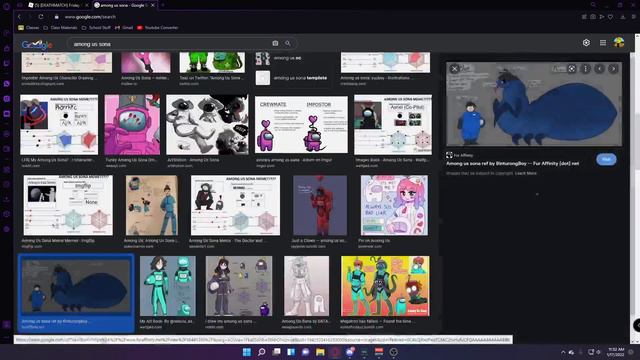The height and width of the screenshot is (360, 640).
Task: Click the search by image camera icon
Action: [x=275, y=43]
